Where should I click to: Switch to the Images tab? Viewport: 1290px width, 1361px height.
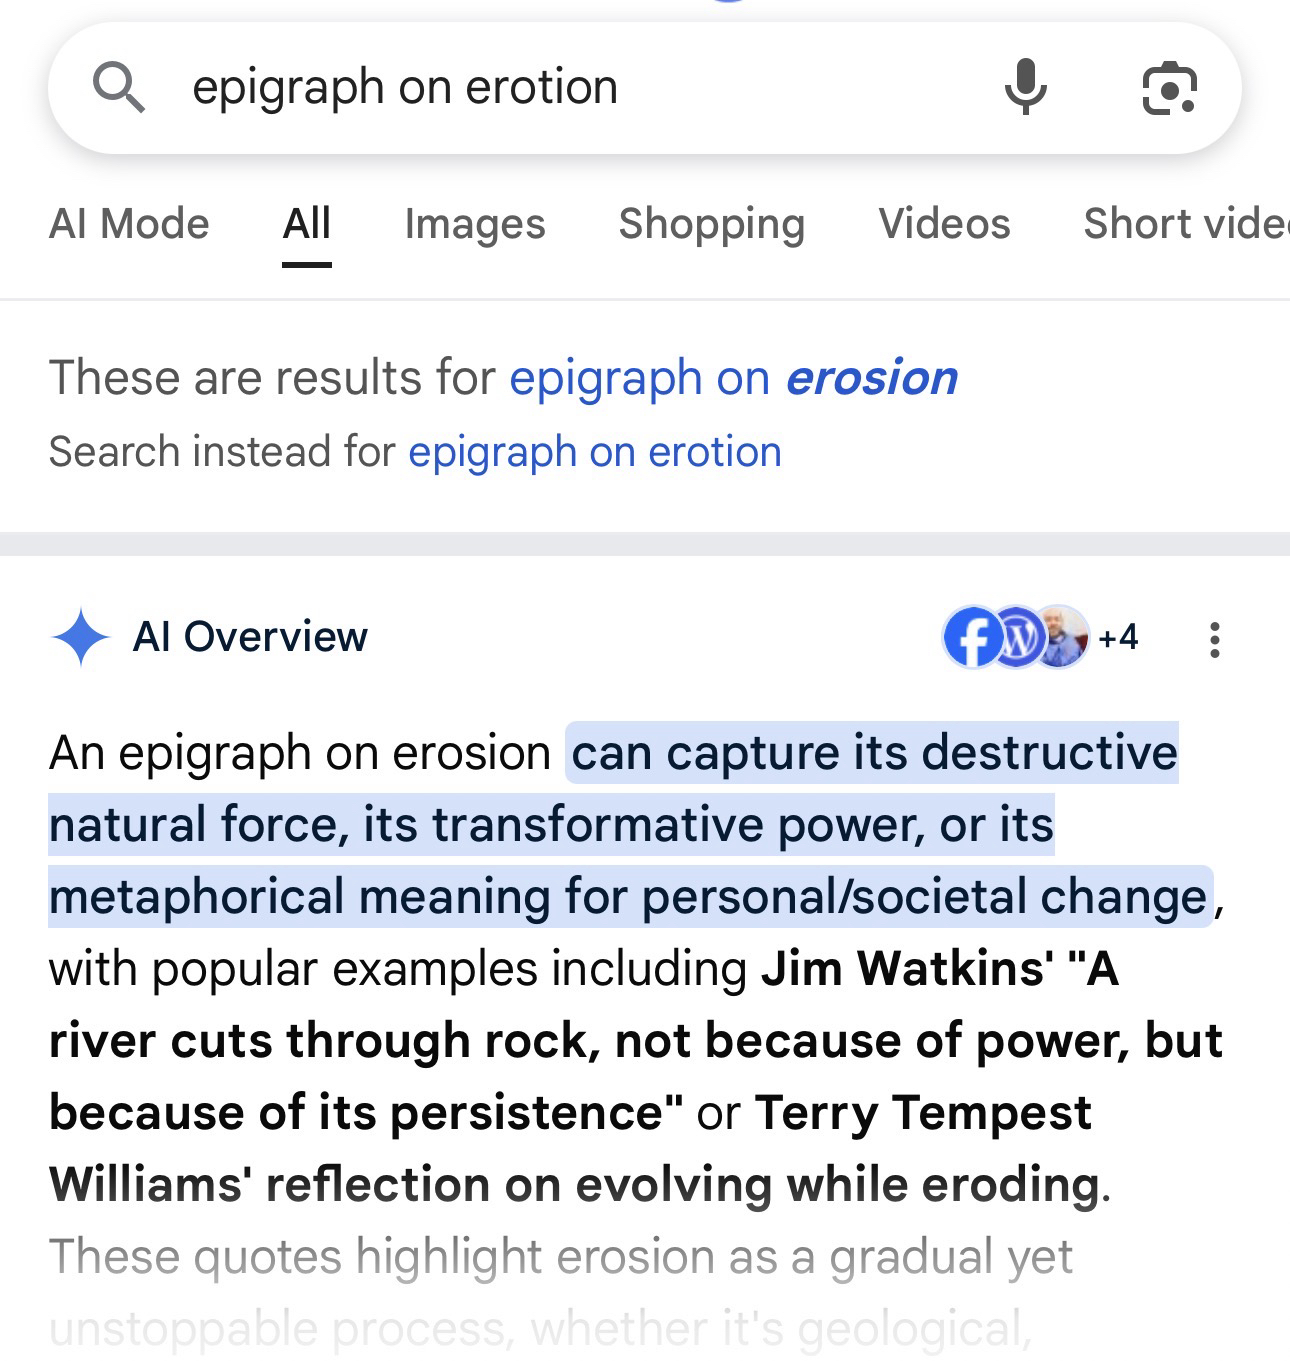coord(475,224)
